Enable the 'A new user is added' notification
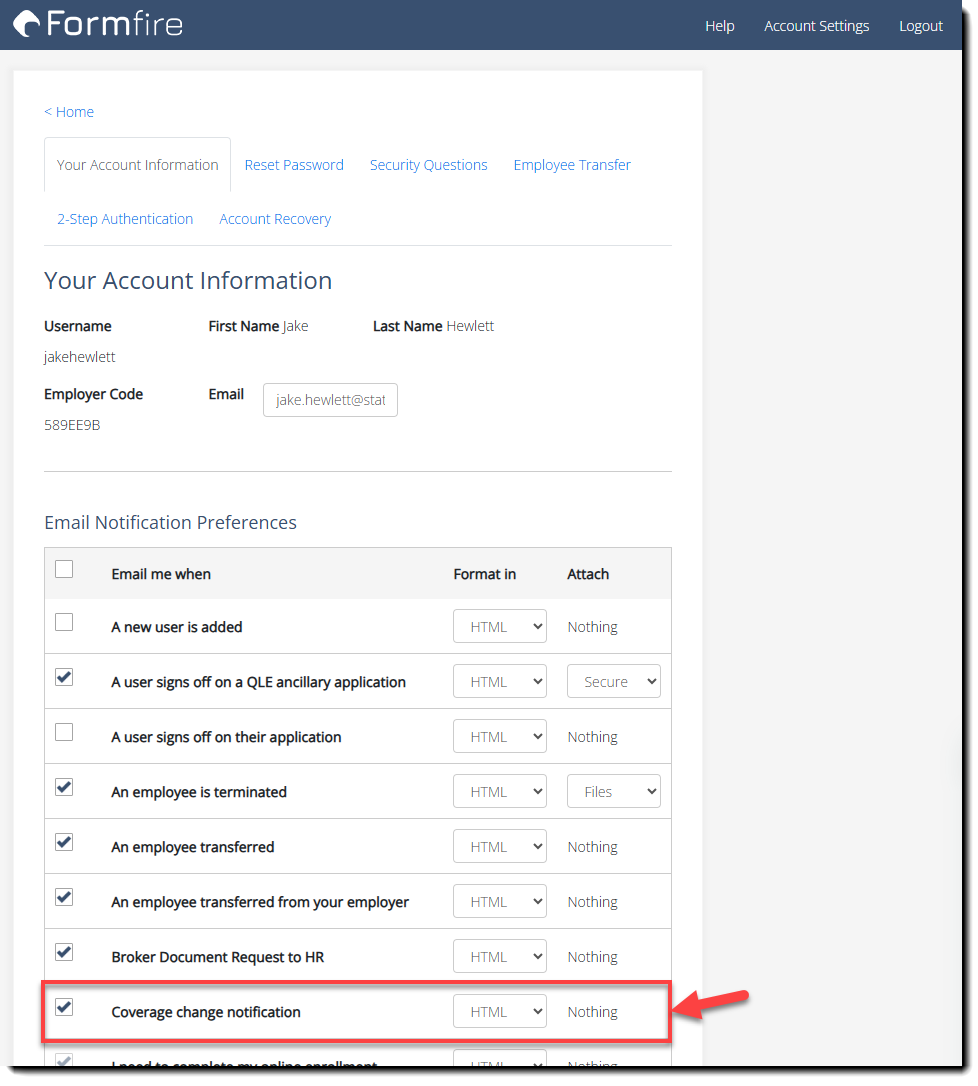 (x=63, y=620)
